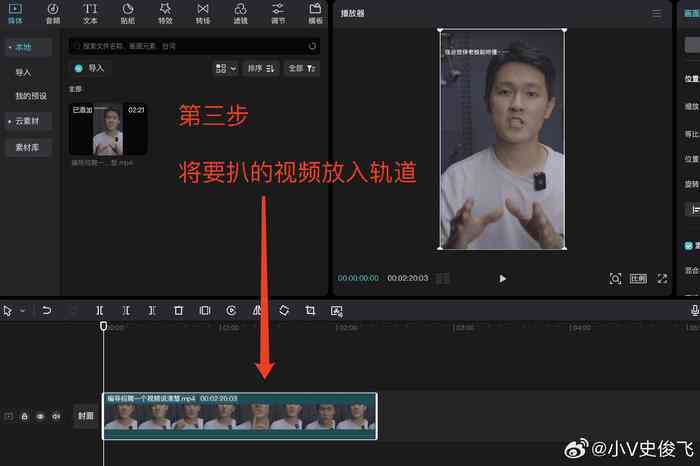Image resolution: width=700 pixels, height=466 pixels.
Task: Expand the 云素材 (Cloud material) section
Action: (28, 121)
